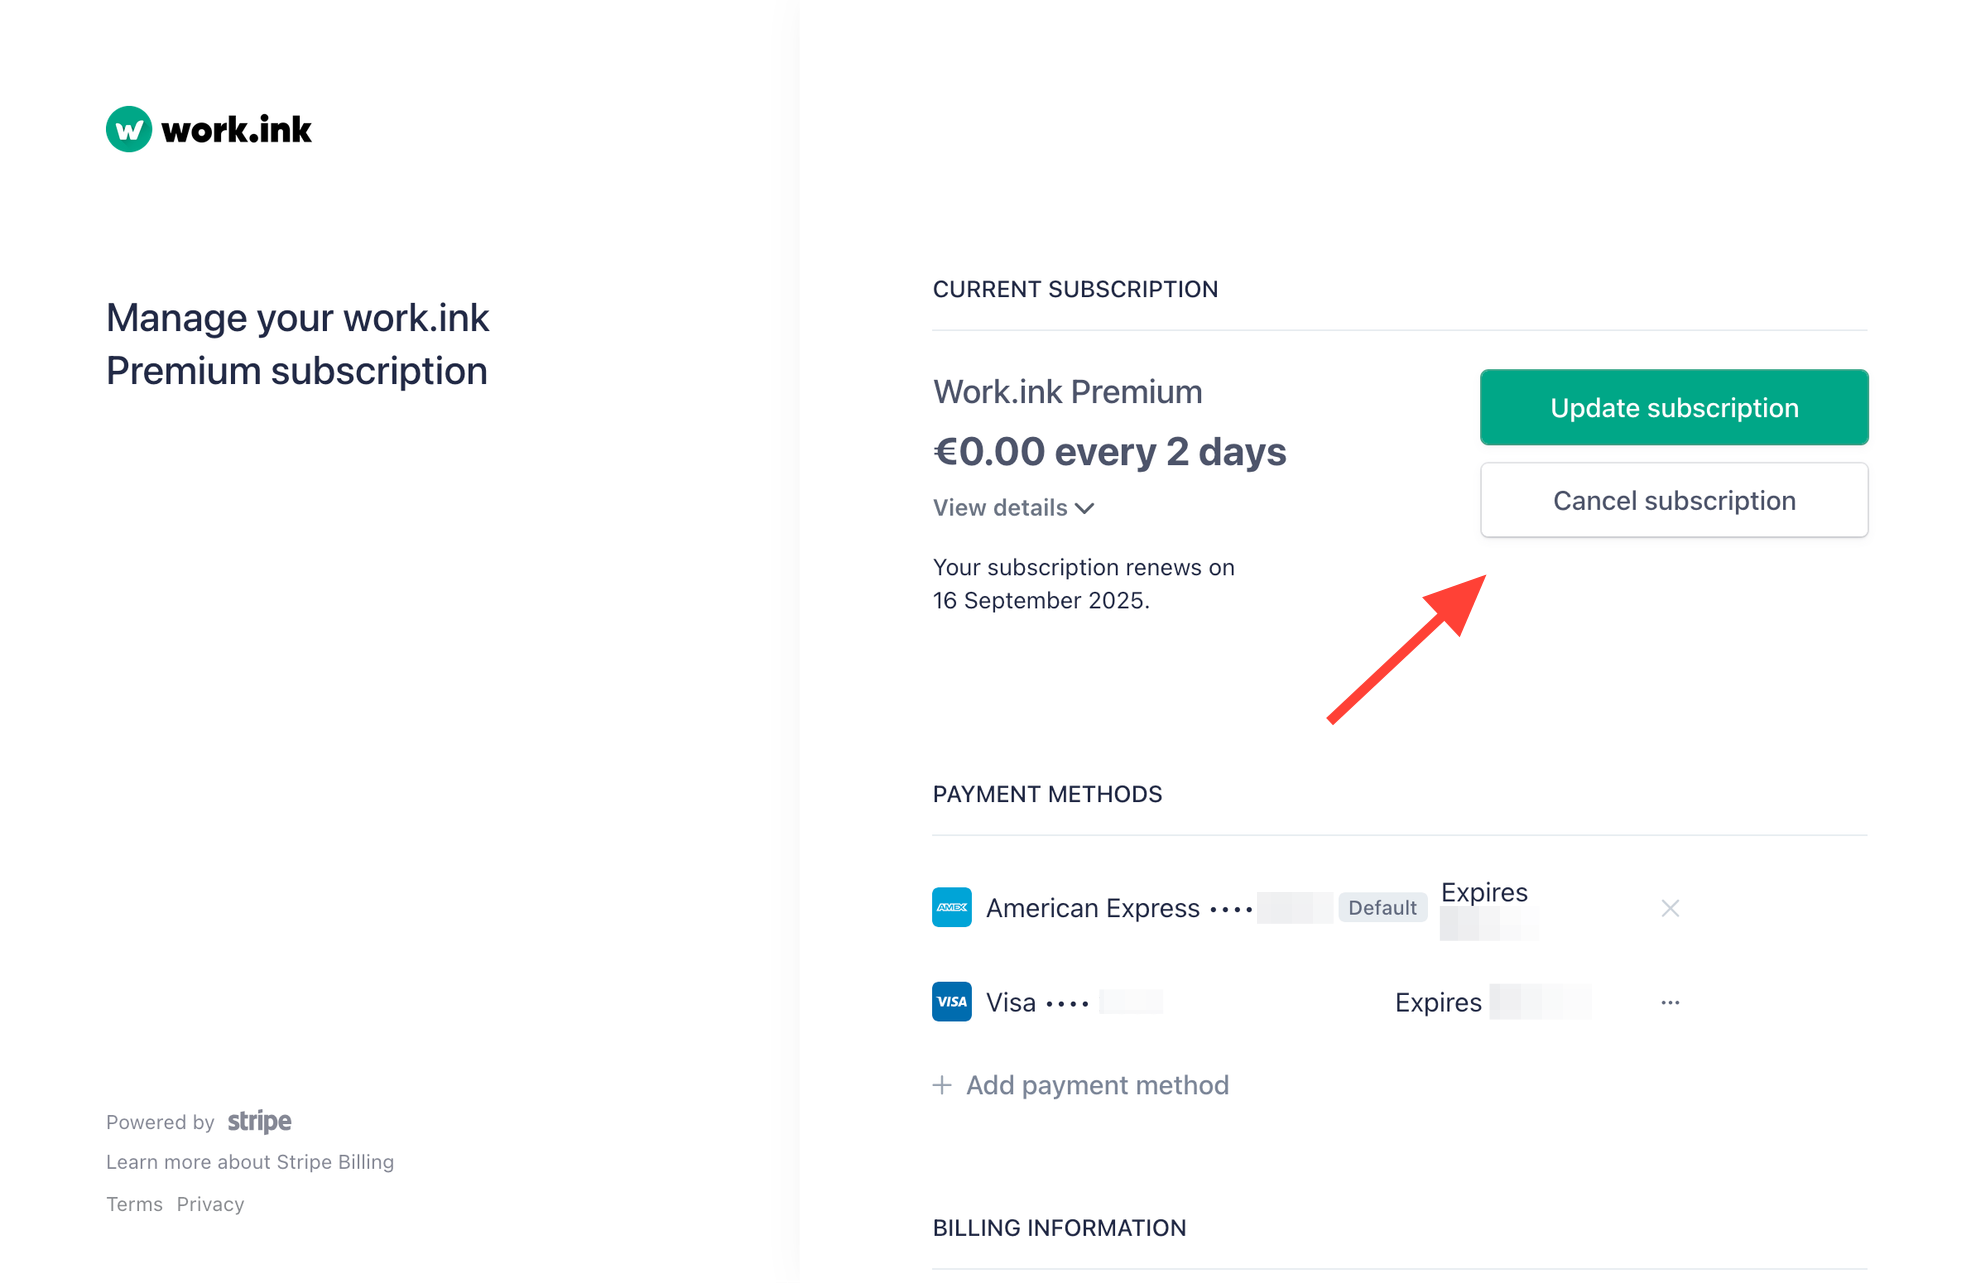Select the Visa payment method row
This screenshot has width=1970, height=1283.
(1306, 1002)
